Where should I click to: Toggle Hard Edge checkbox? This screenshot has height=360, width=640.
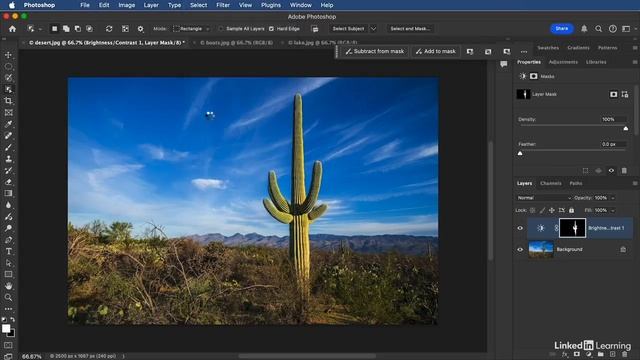[271, 29]
